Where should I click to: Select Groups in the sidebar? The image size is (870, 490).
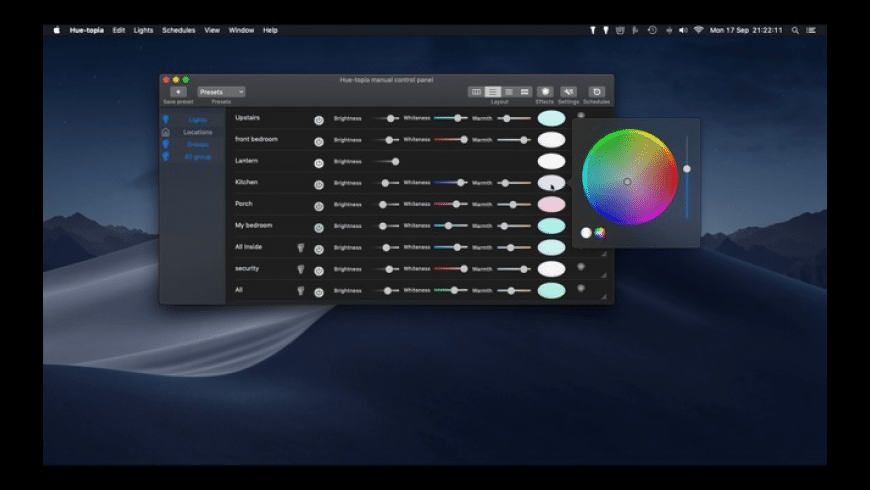pyautogui.click(x=198, y=144)
